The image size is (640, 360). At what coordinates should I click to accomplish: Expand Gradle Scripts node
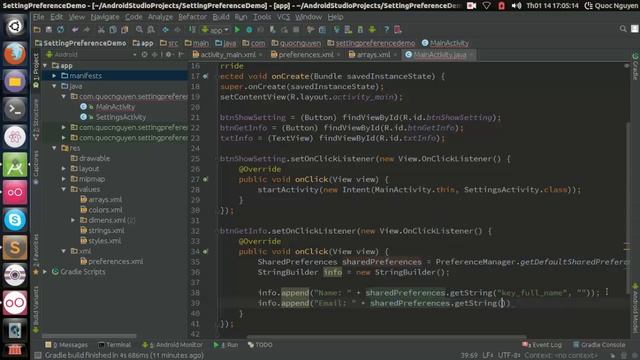point(45,271)
